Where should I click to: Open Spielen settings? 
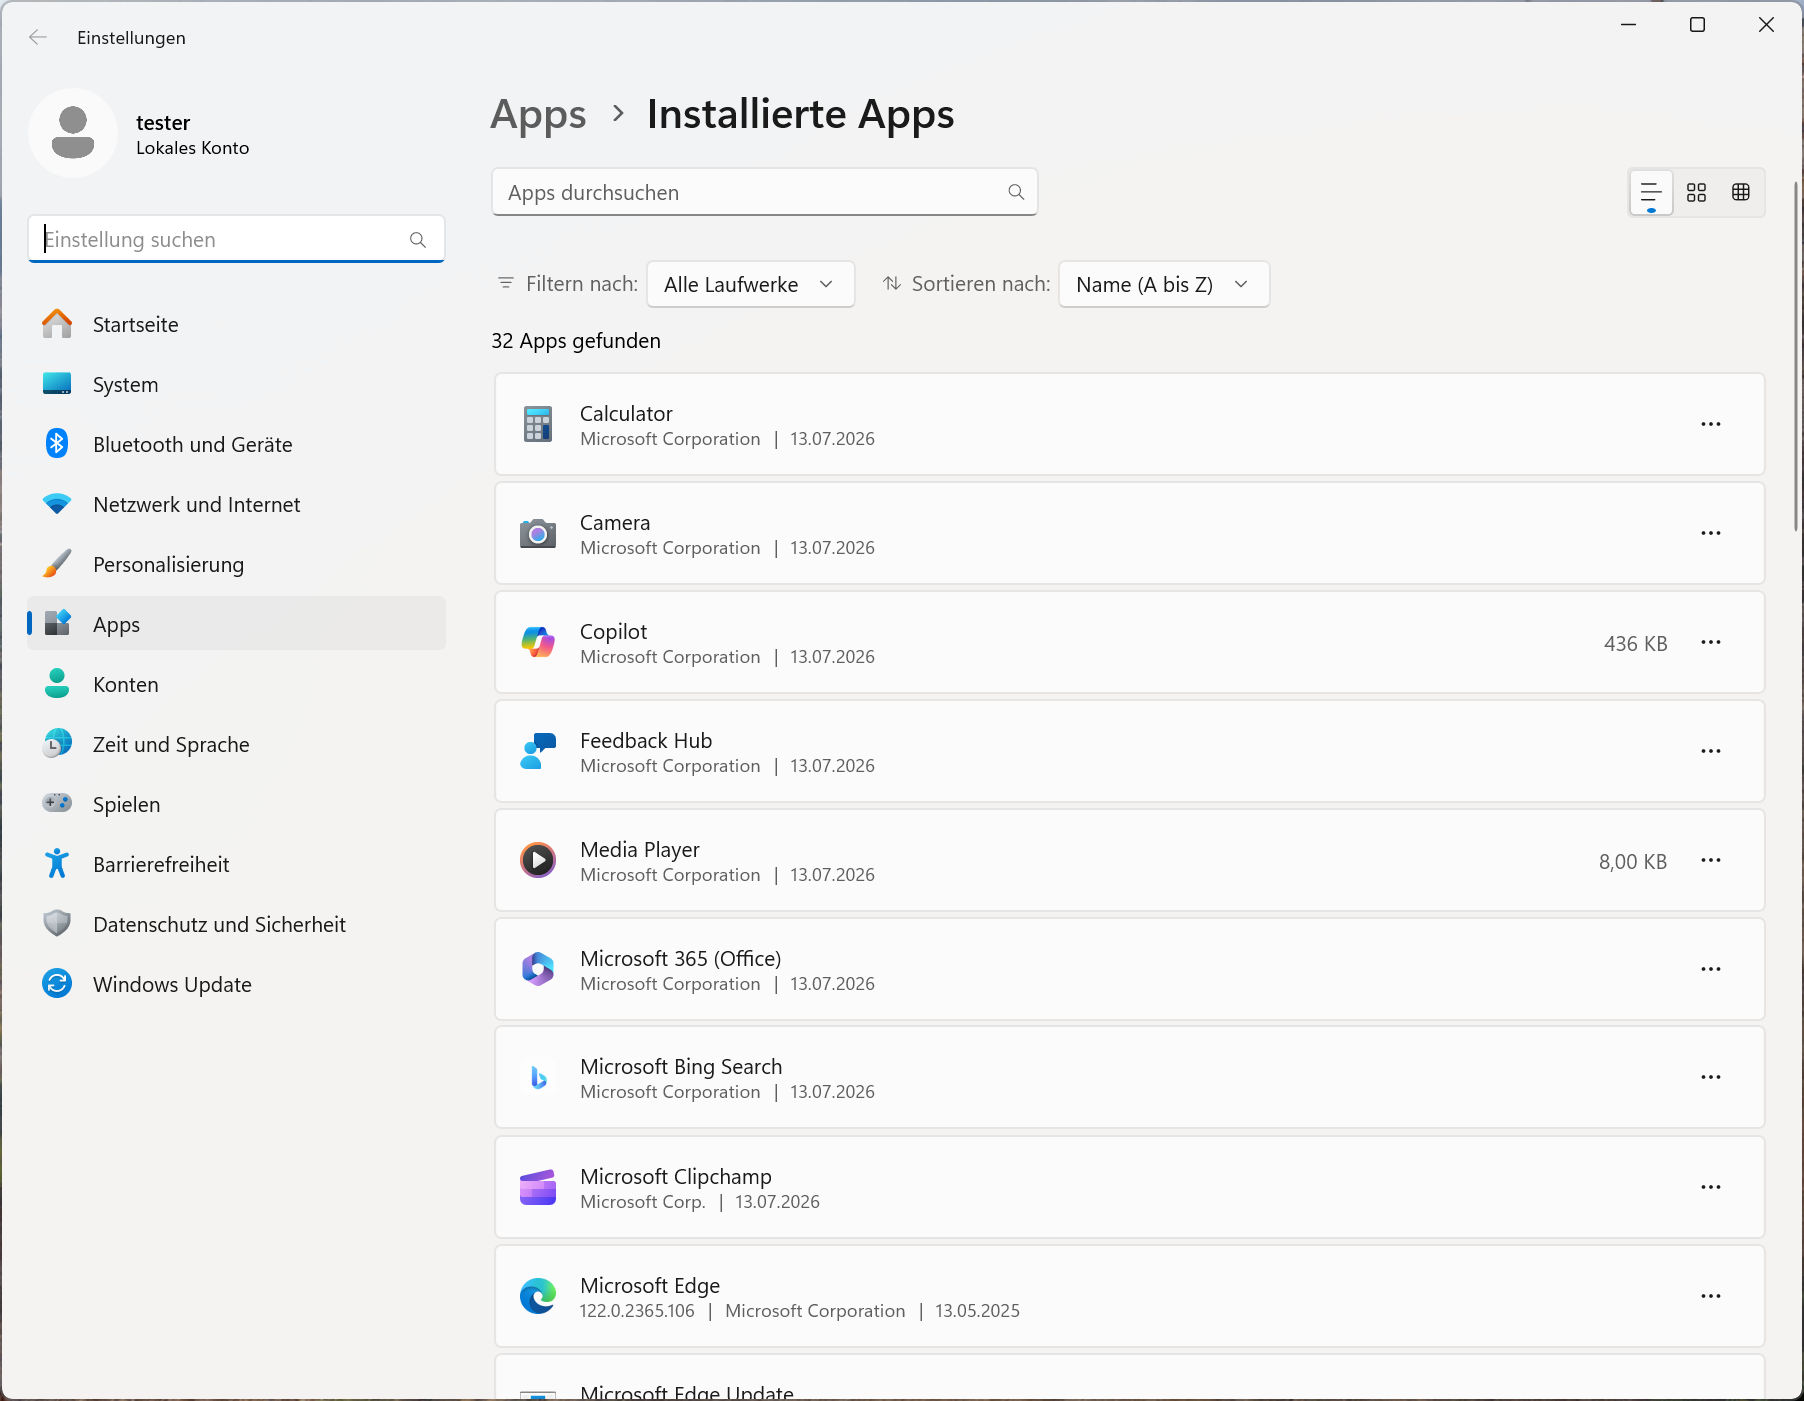click(237, 804)
